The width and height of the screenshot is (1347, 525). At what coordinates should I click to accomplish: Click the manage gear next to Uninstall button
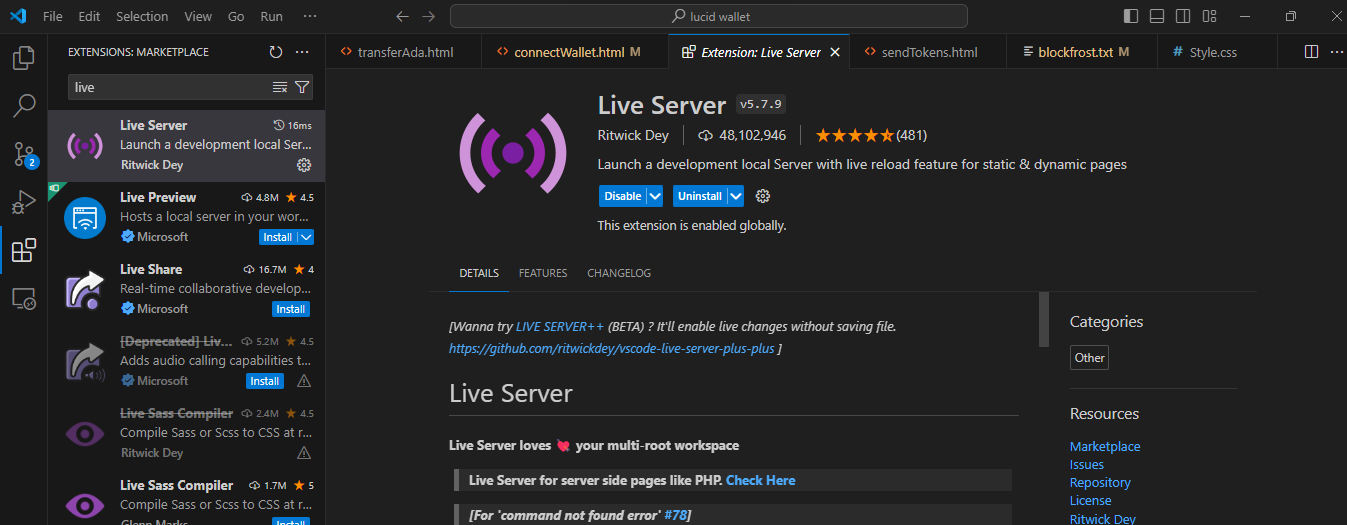763,196
